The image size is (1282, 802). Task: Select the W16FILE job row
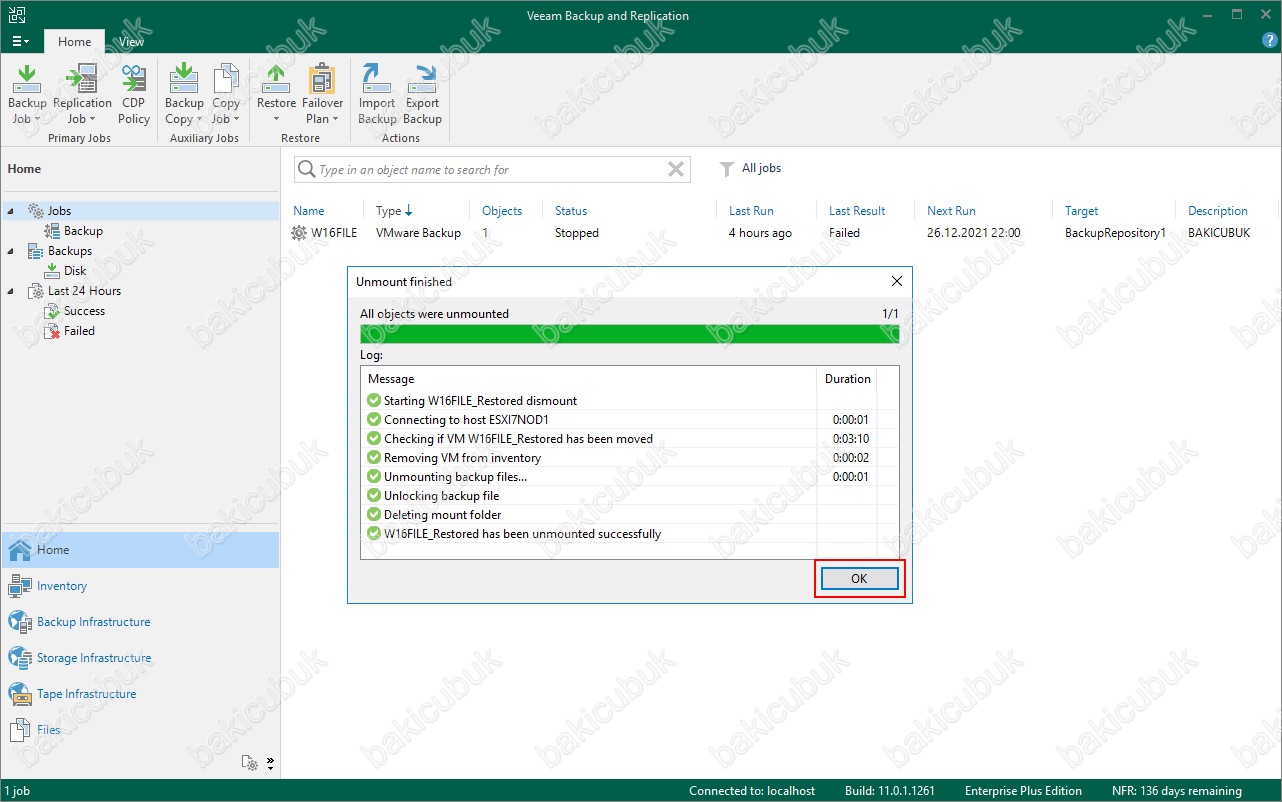[x=780, y=233]
